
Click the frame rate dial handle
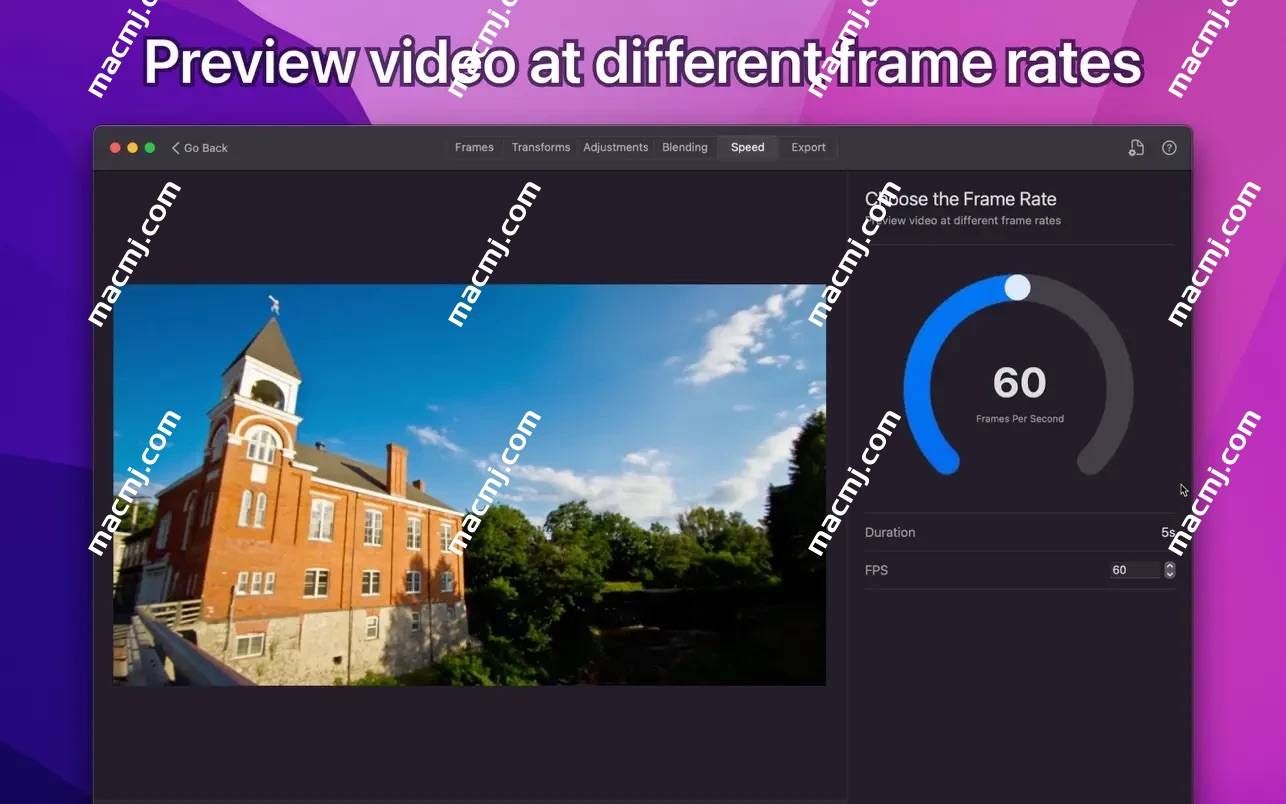(x=1017, y=288)
